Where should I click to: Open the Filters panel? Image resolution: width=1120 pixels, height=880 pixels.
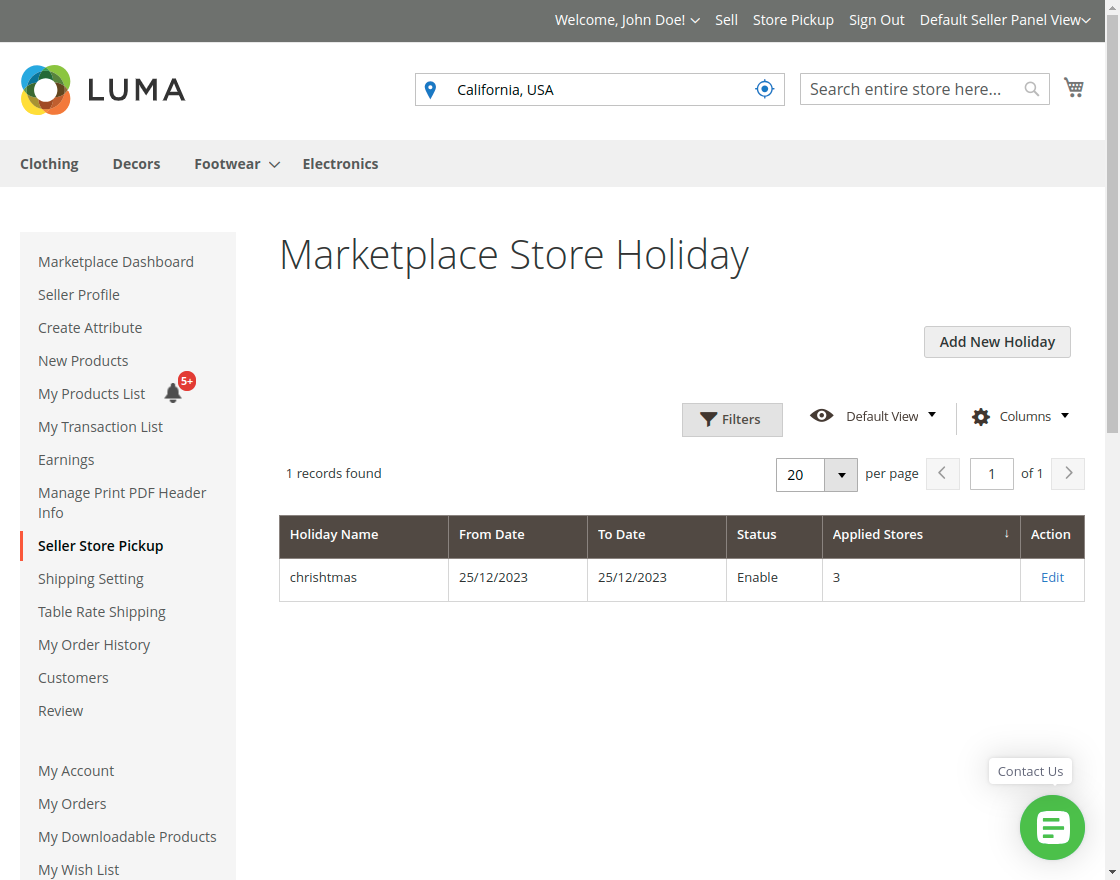coord(732,419)
